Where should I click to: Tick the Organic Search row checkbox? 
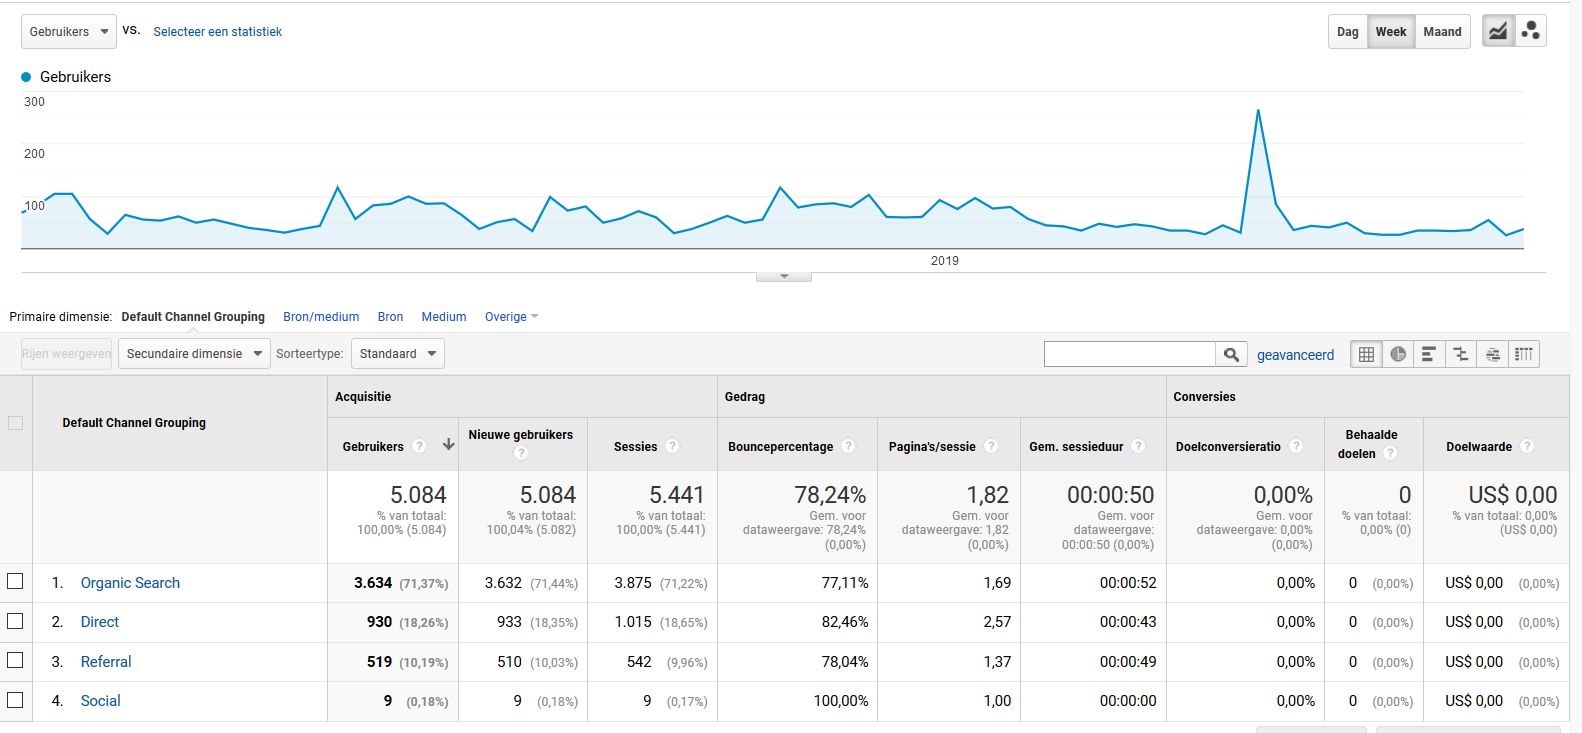(x=15, y=581)
